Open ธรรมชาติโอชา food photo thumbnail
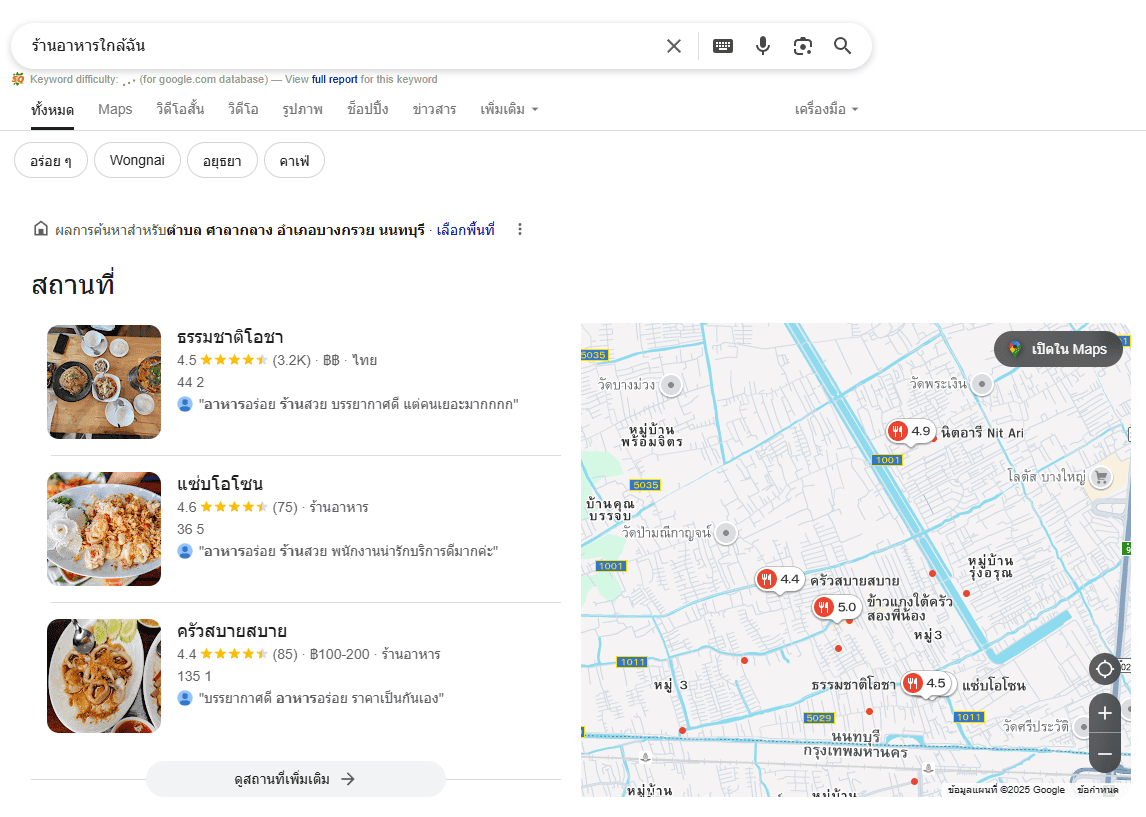The image size is (1146, 817). (x=104, y=382)
